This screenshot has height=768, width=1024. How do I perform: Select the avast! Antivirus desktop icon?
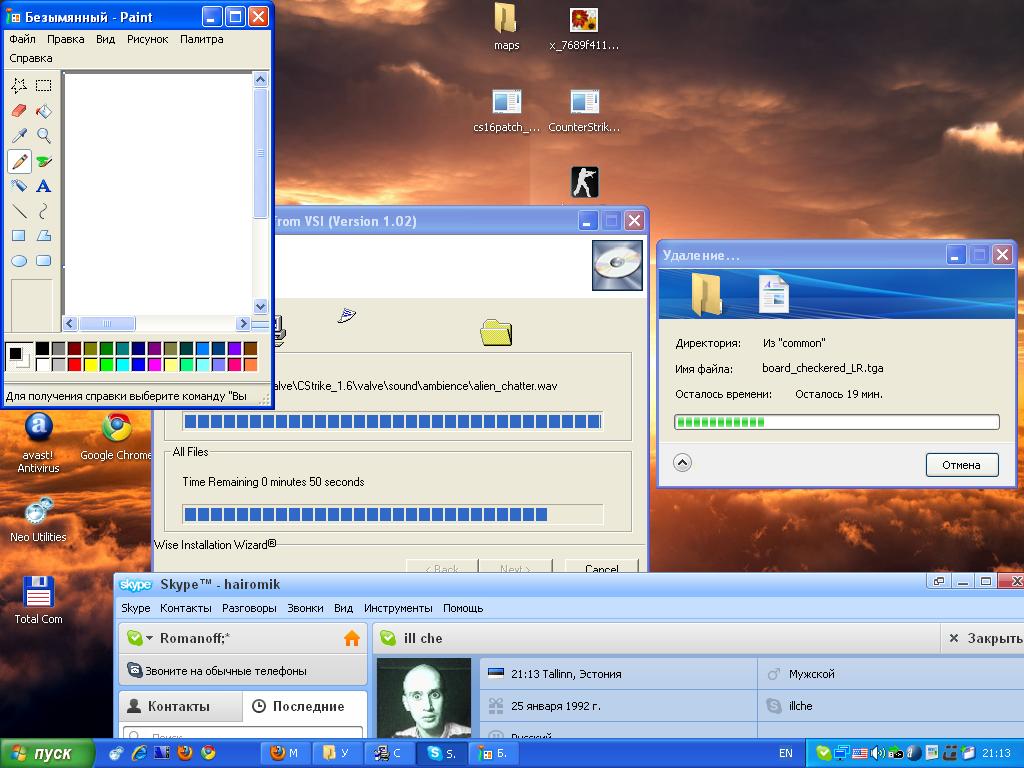[39, 442]
